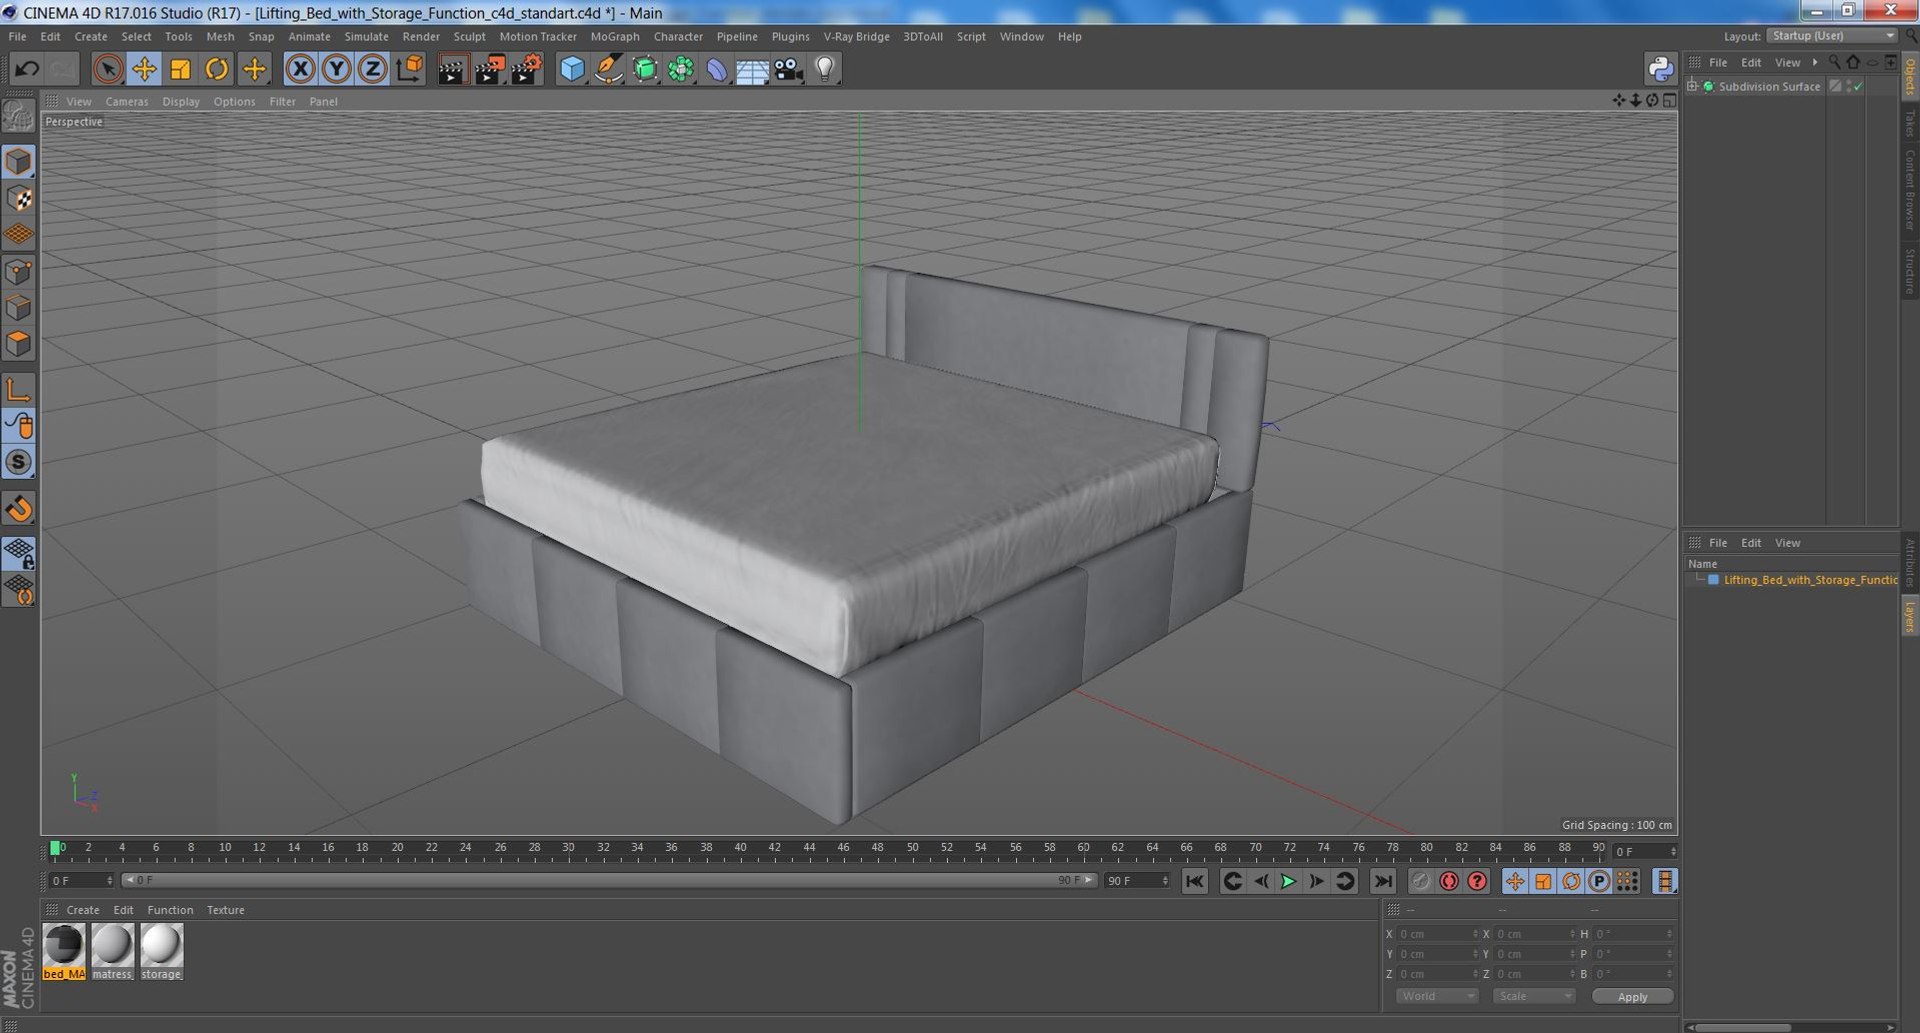Select the storage material thumbnail

161,951
